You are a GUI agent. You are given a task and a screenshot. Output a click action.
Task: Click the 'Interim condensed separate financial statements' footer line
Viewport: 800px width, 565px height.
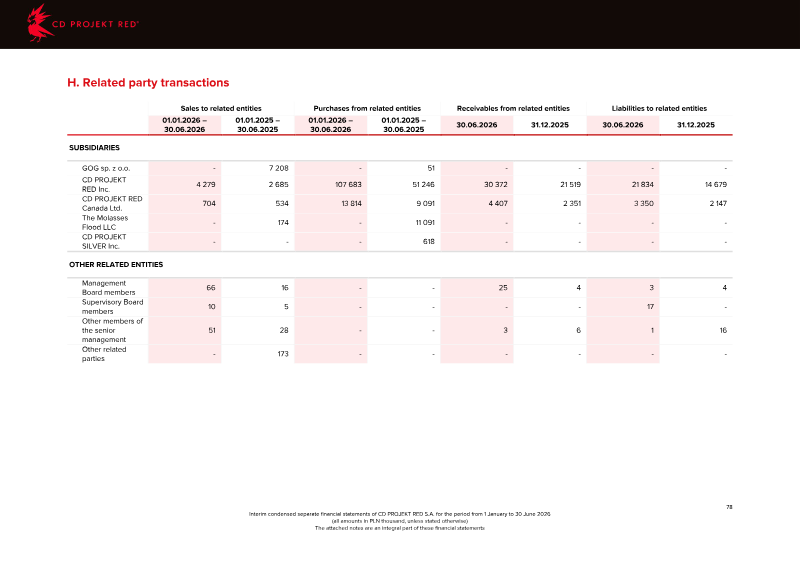pyautogui.click(x=399, y=514)
